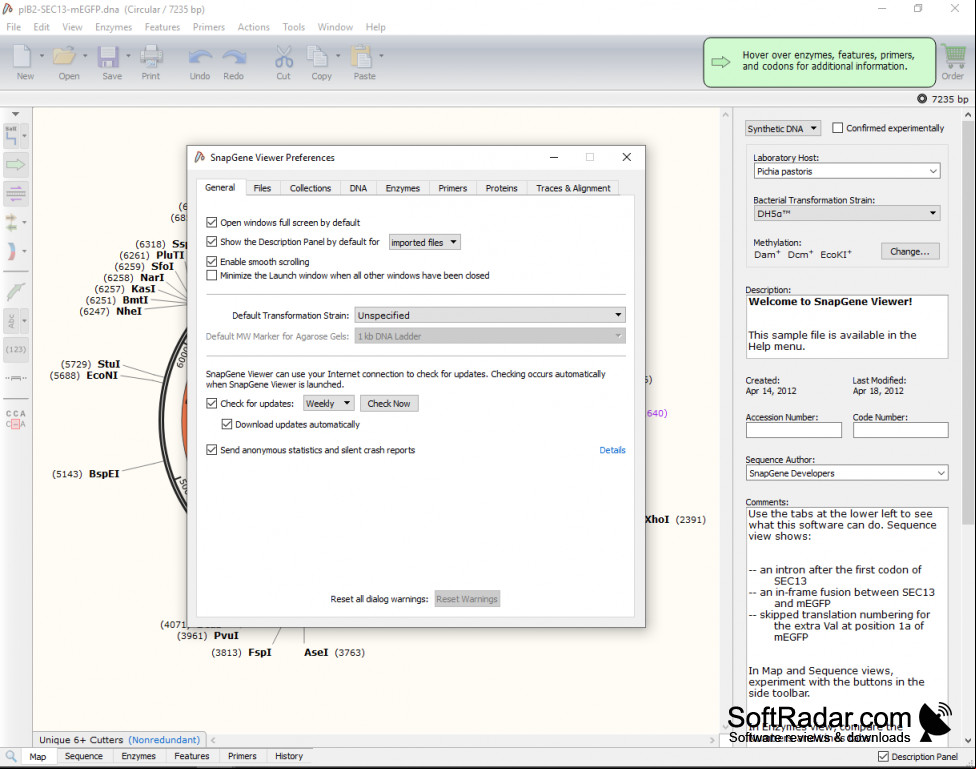Click the Save disk icon

click(x=108, y=56)
